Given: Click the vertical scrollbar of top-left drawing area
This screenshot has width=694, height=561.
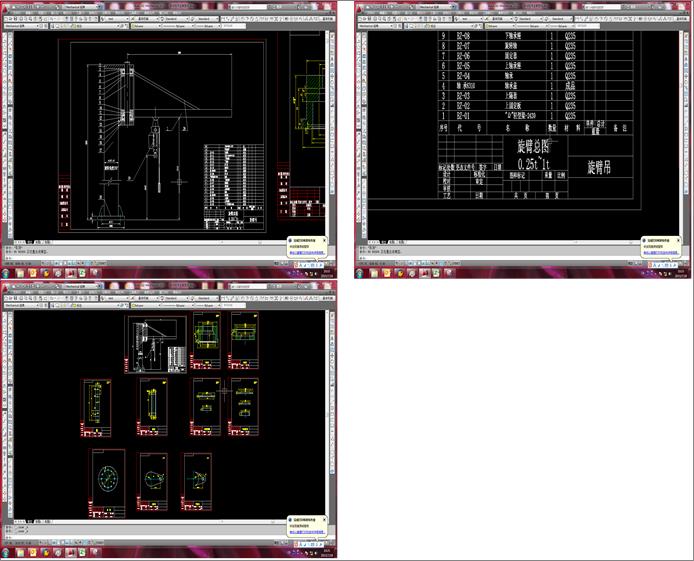Looking at the screenshot, I should coord(327,135).
